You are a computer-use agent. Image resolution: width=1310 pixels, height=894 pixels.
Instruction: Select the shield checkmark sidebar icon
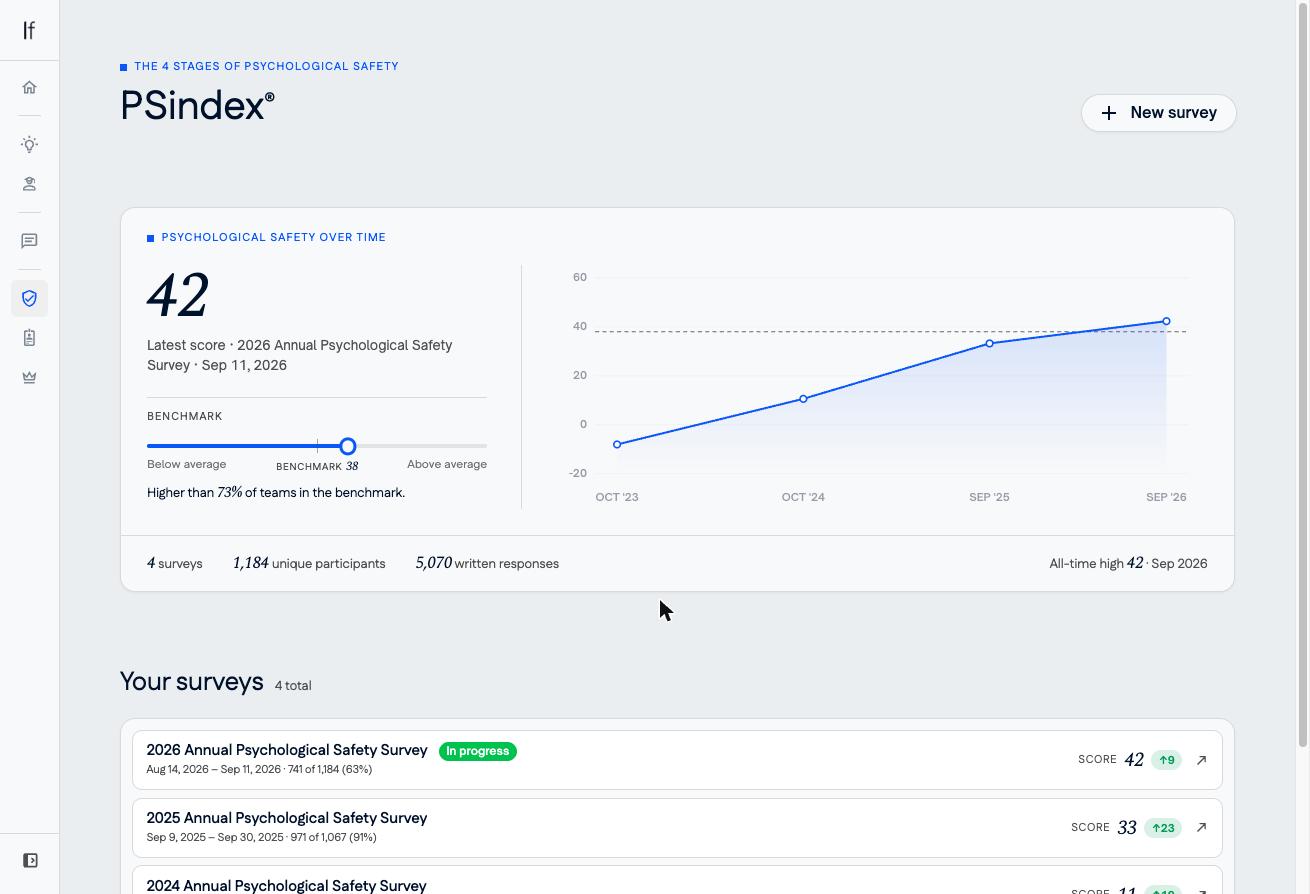coord(29,298)
